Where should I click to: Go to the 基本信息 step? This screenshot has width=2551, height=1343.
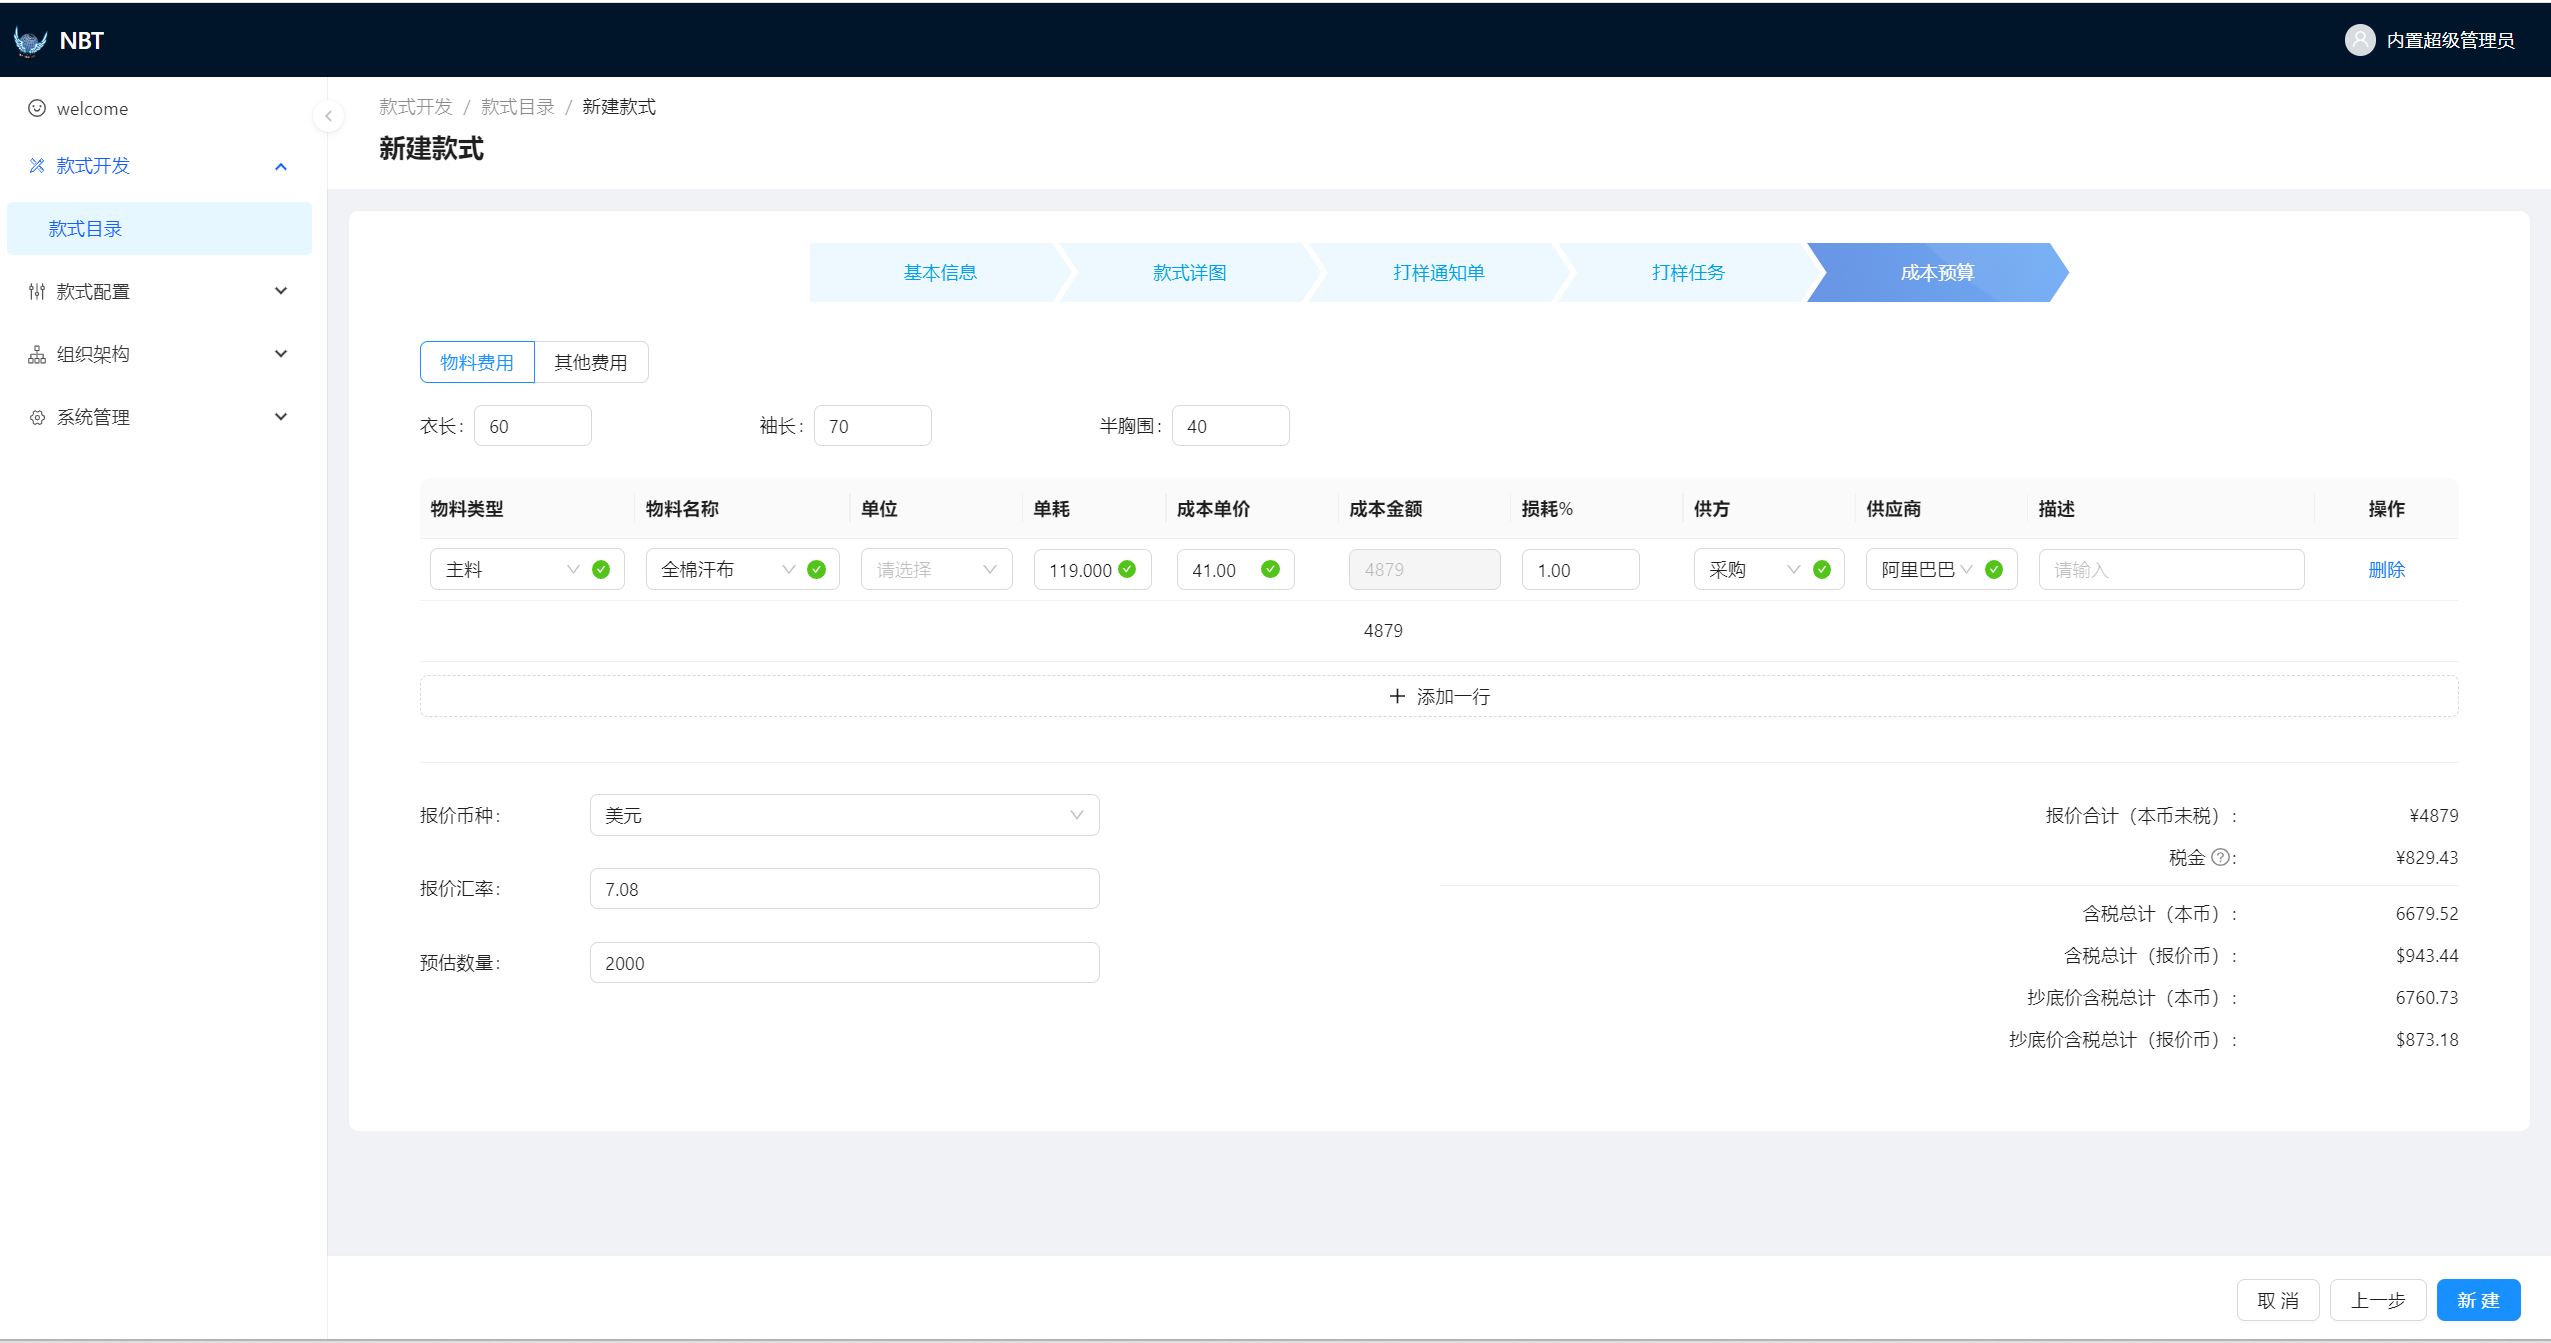click(939, 272)
